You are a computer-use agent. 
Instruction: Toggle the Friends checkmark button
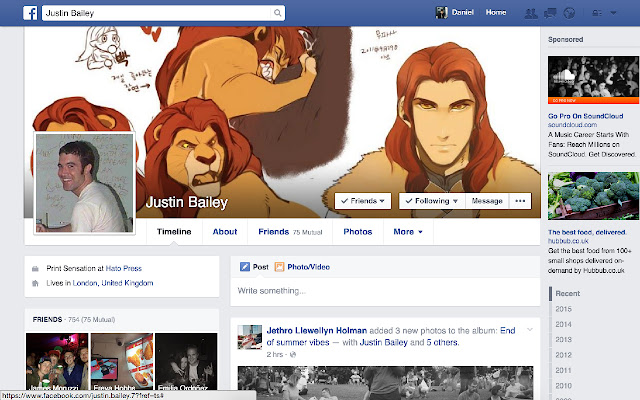363,201
